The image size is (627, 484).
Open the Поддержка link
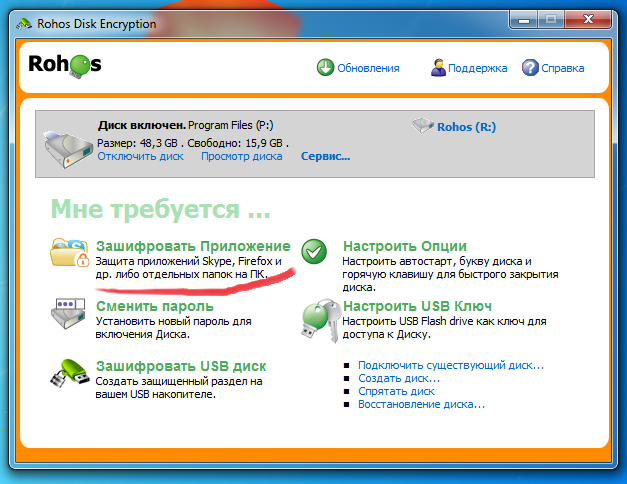[477, 68]
